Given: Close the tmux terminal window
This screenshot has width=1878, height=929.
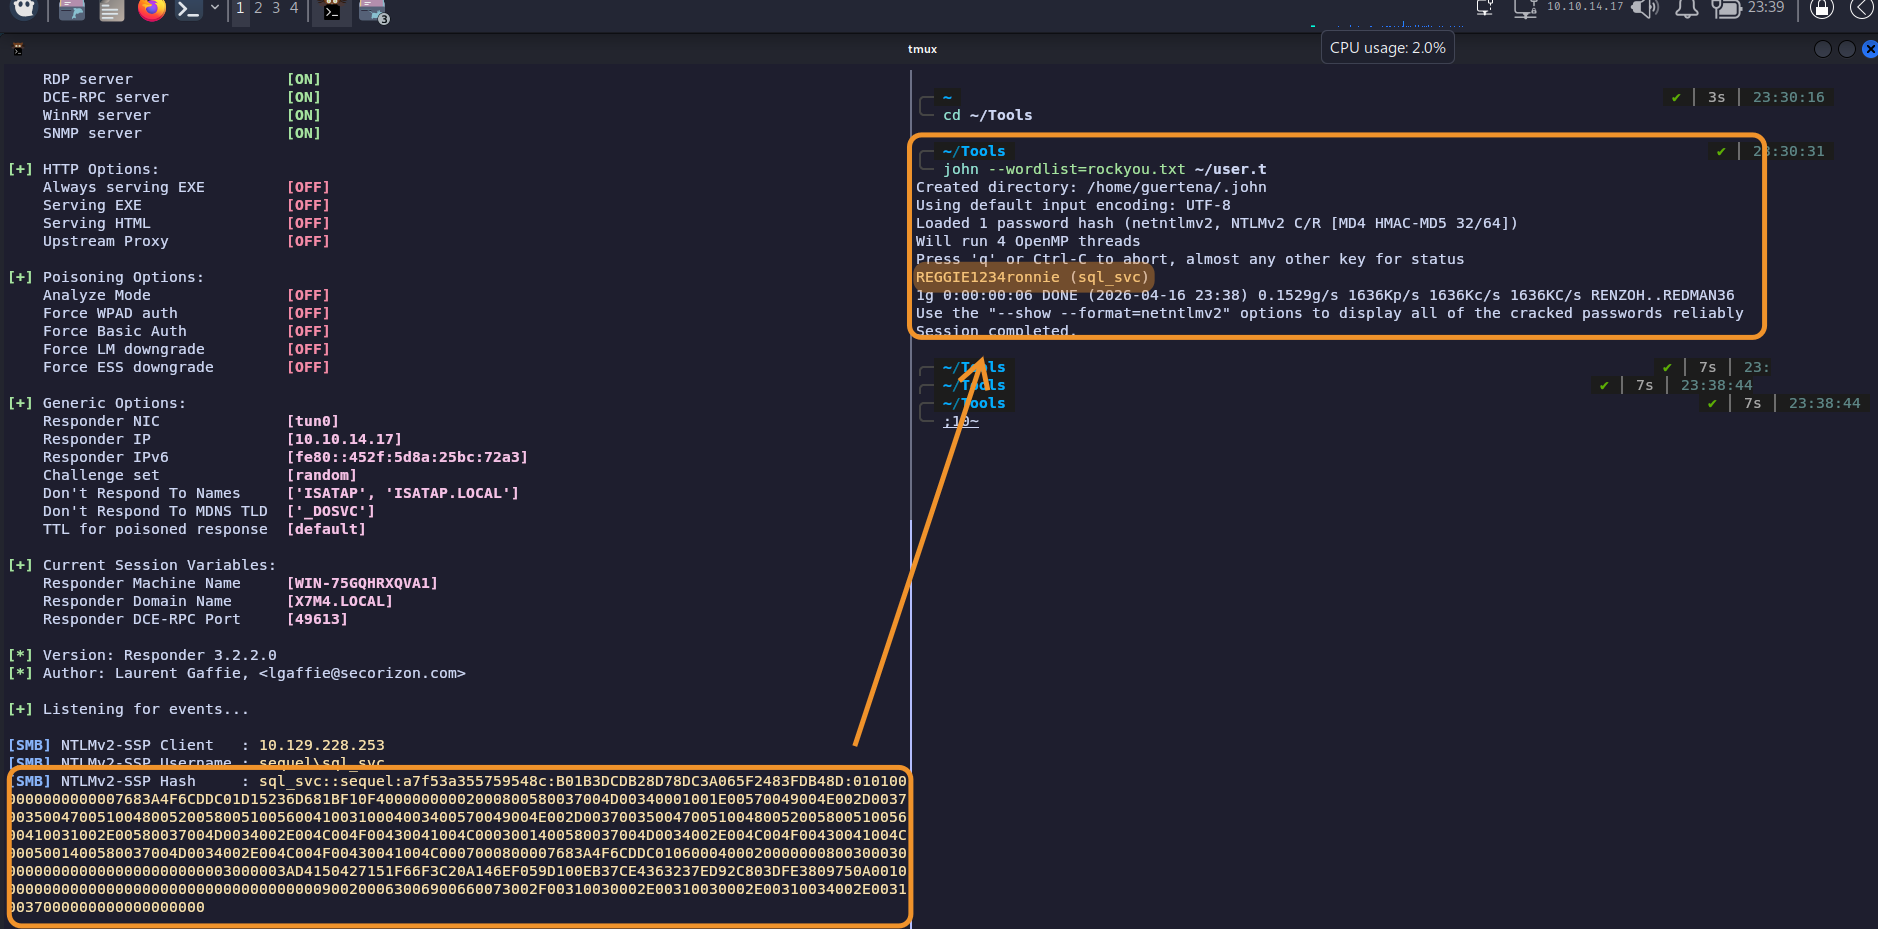Looking at the screenshot, I should tap(1869, 49).
